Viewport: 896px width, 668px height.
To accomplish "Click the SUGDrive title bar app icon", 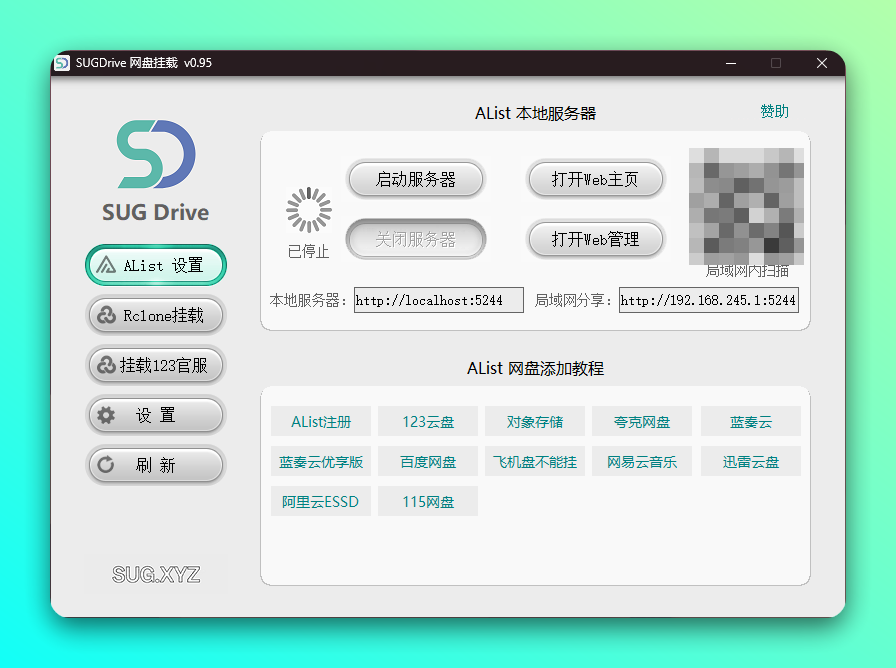I will click(64, 62).
